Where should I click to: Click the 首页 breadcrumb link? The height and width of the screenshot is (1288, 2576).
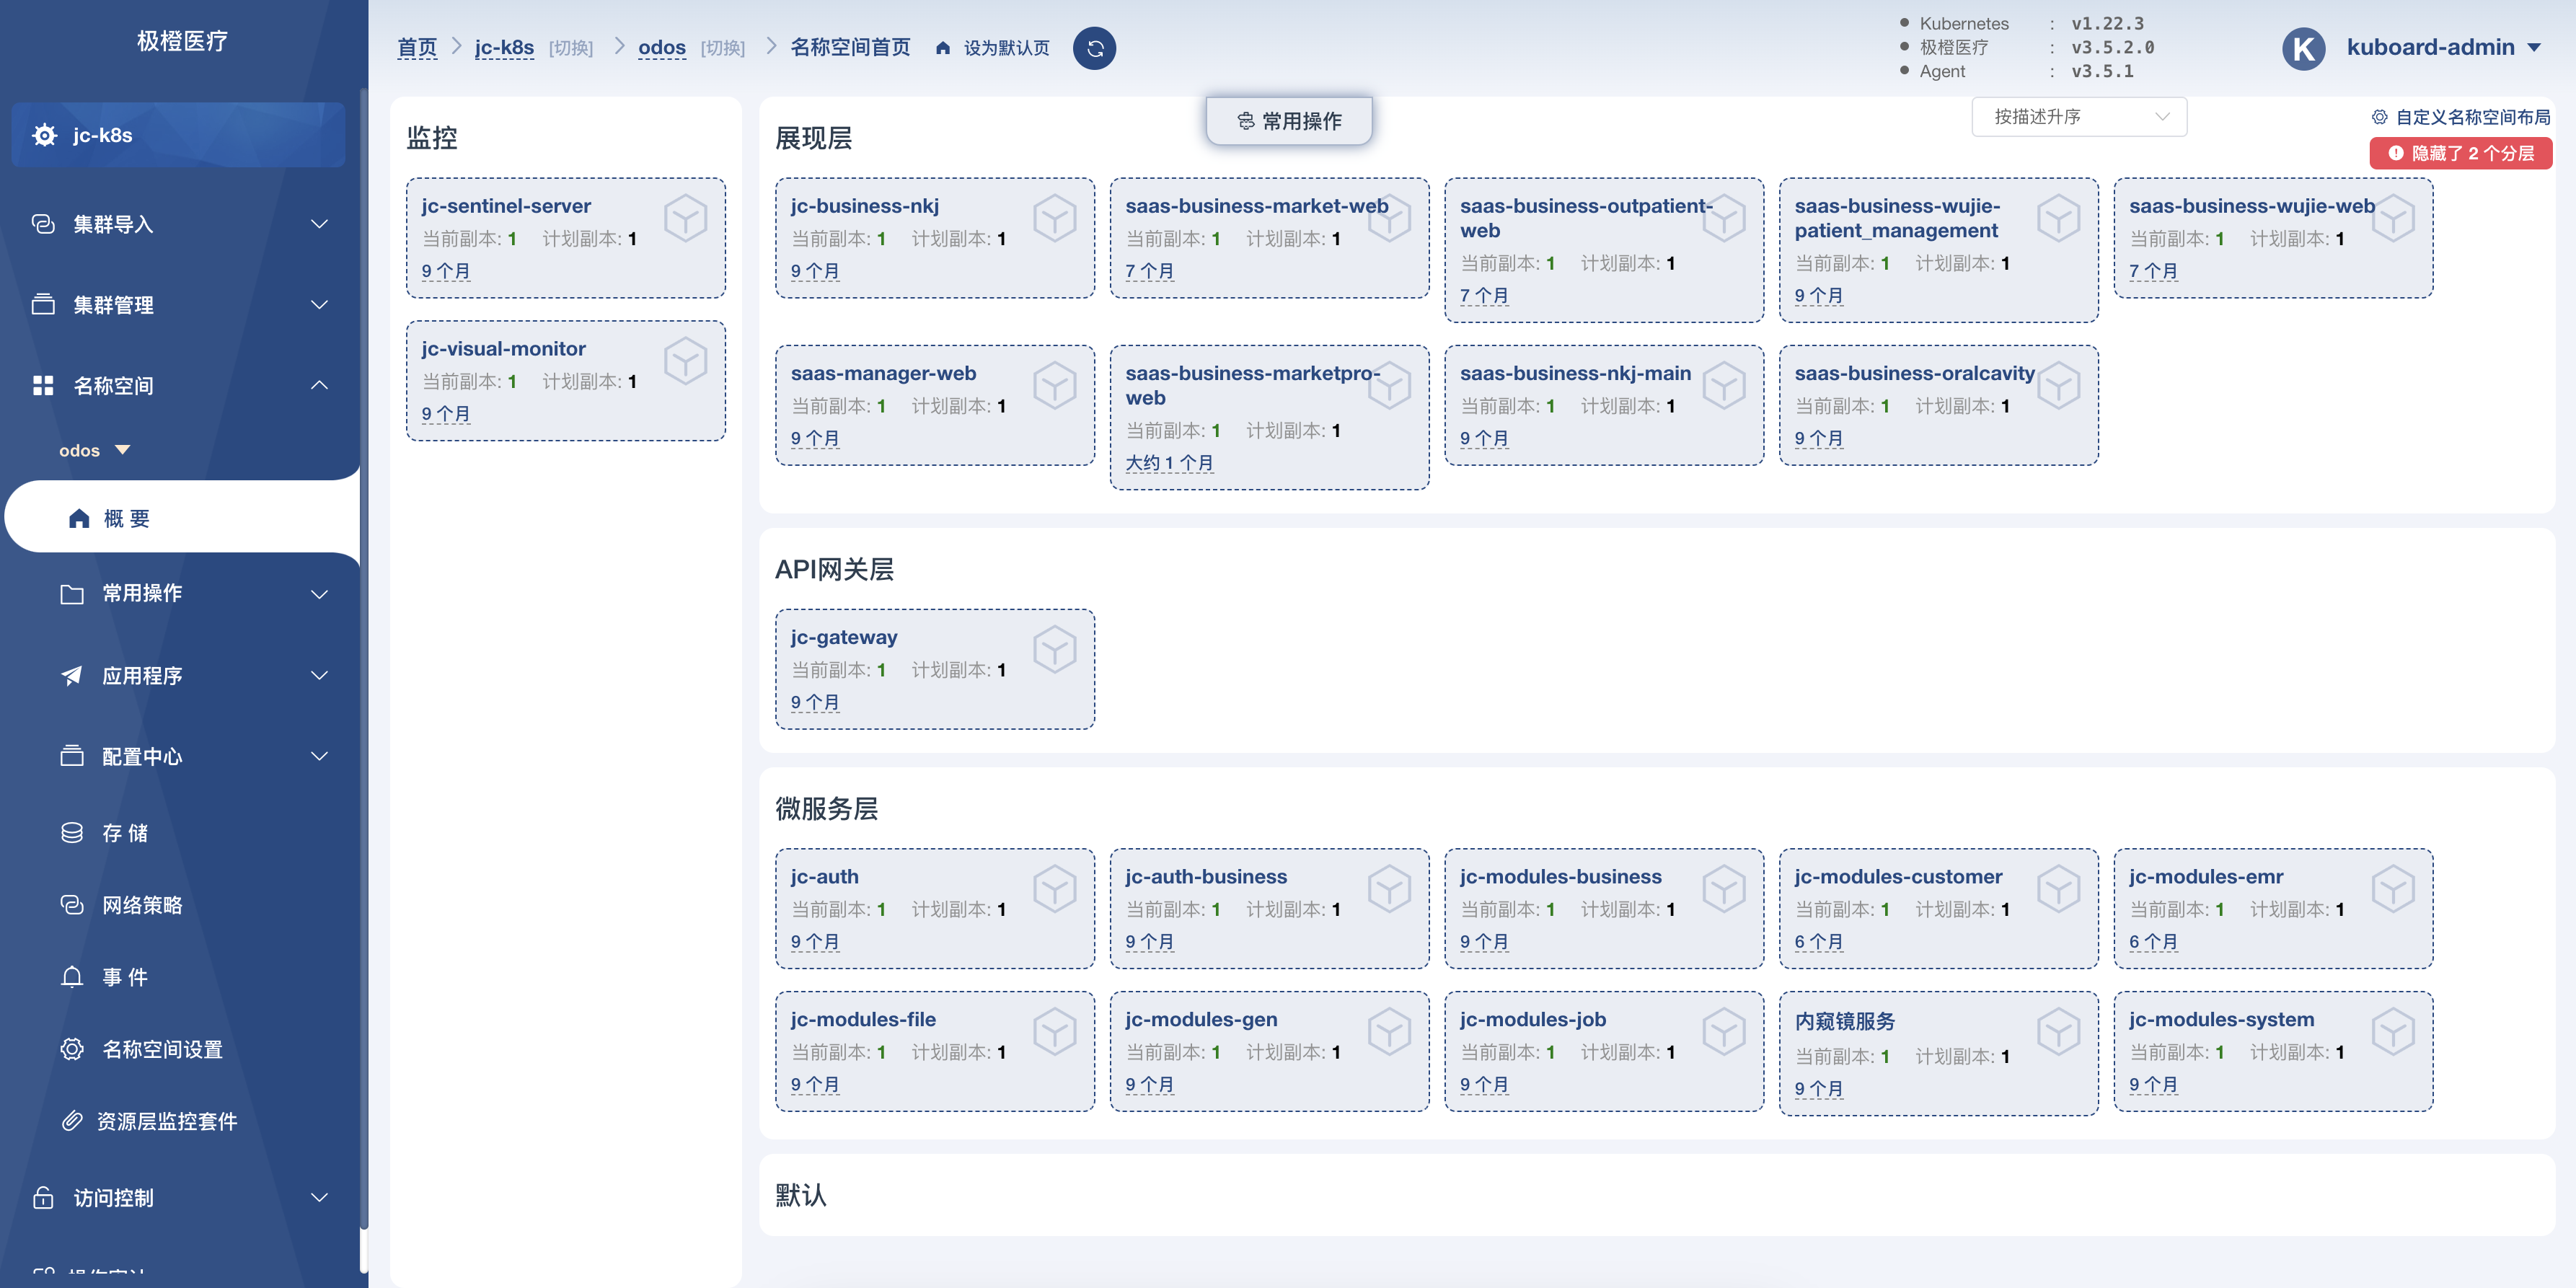(417, 48)
